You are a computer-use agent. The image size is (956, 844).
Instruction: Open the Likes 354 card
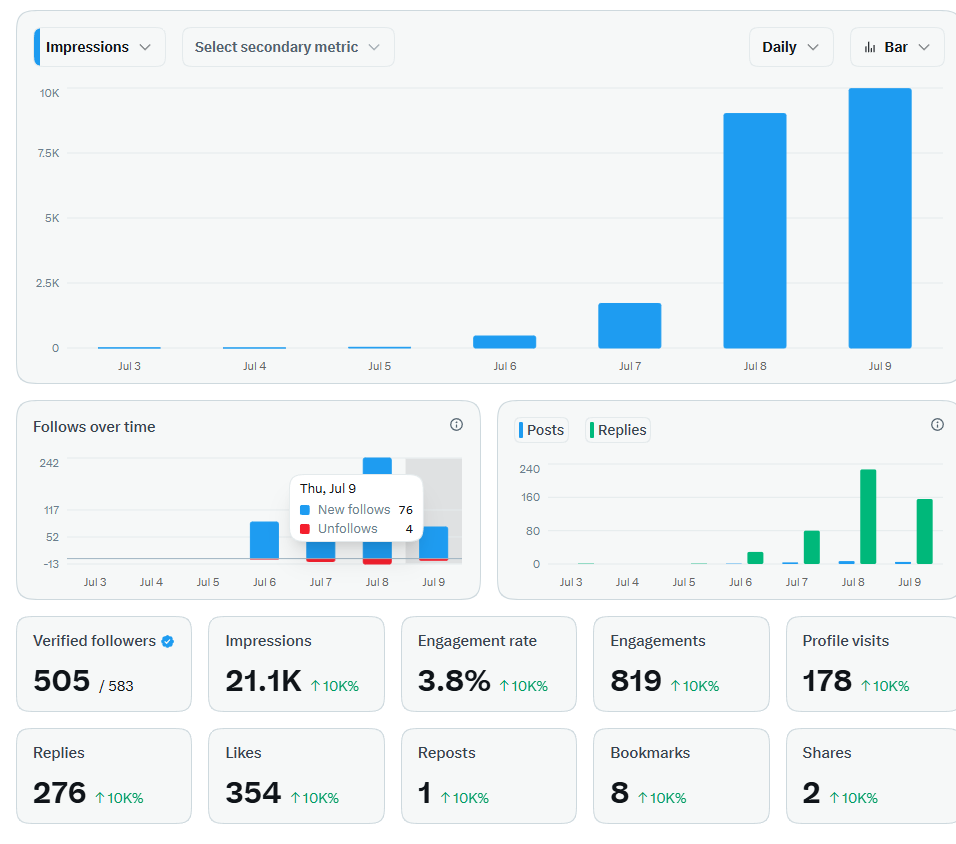point(296,776)
